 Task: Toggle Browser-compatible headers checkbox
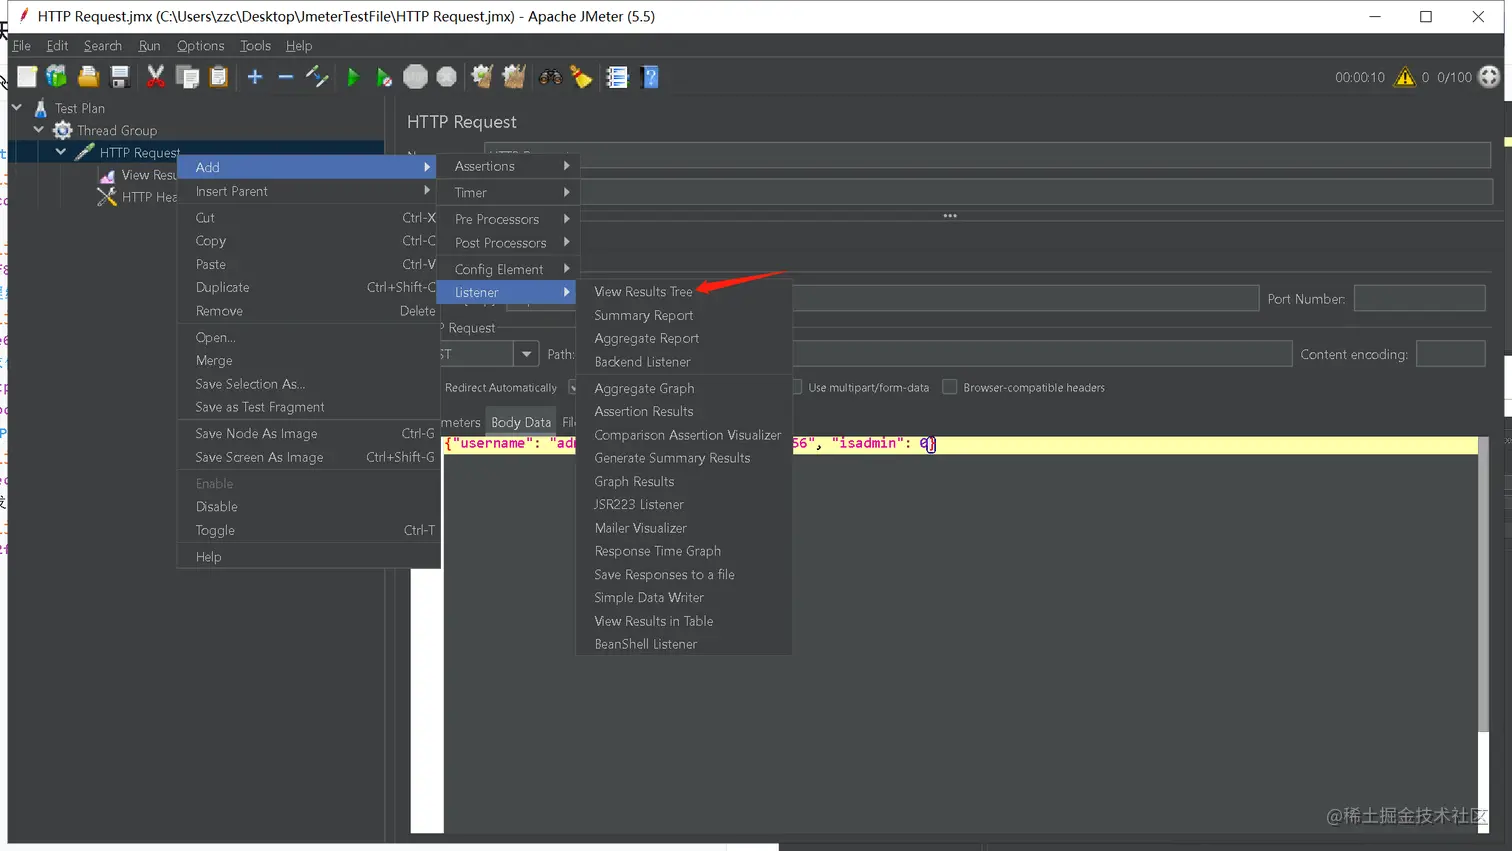950,387
